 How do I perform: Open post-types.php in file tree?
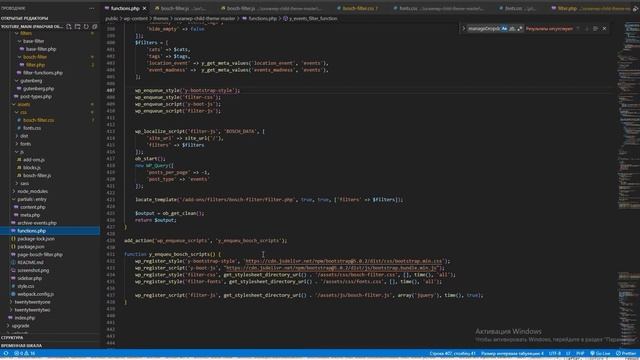click(33, 97)
